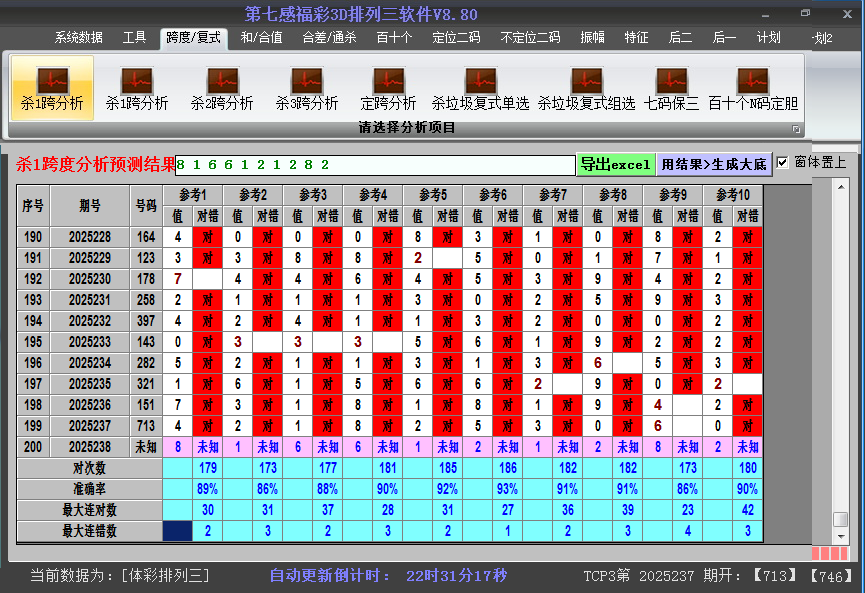Open the 系统数据 menu
The height and width of the screenshot is (593, 865).
(x=78, y=38)
